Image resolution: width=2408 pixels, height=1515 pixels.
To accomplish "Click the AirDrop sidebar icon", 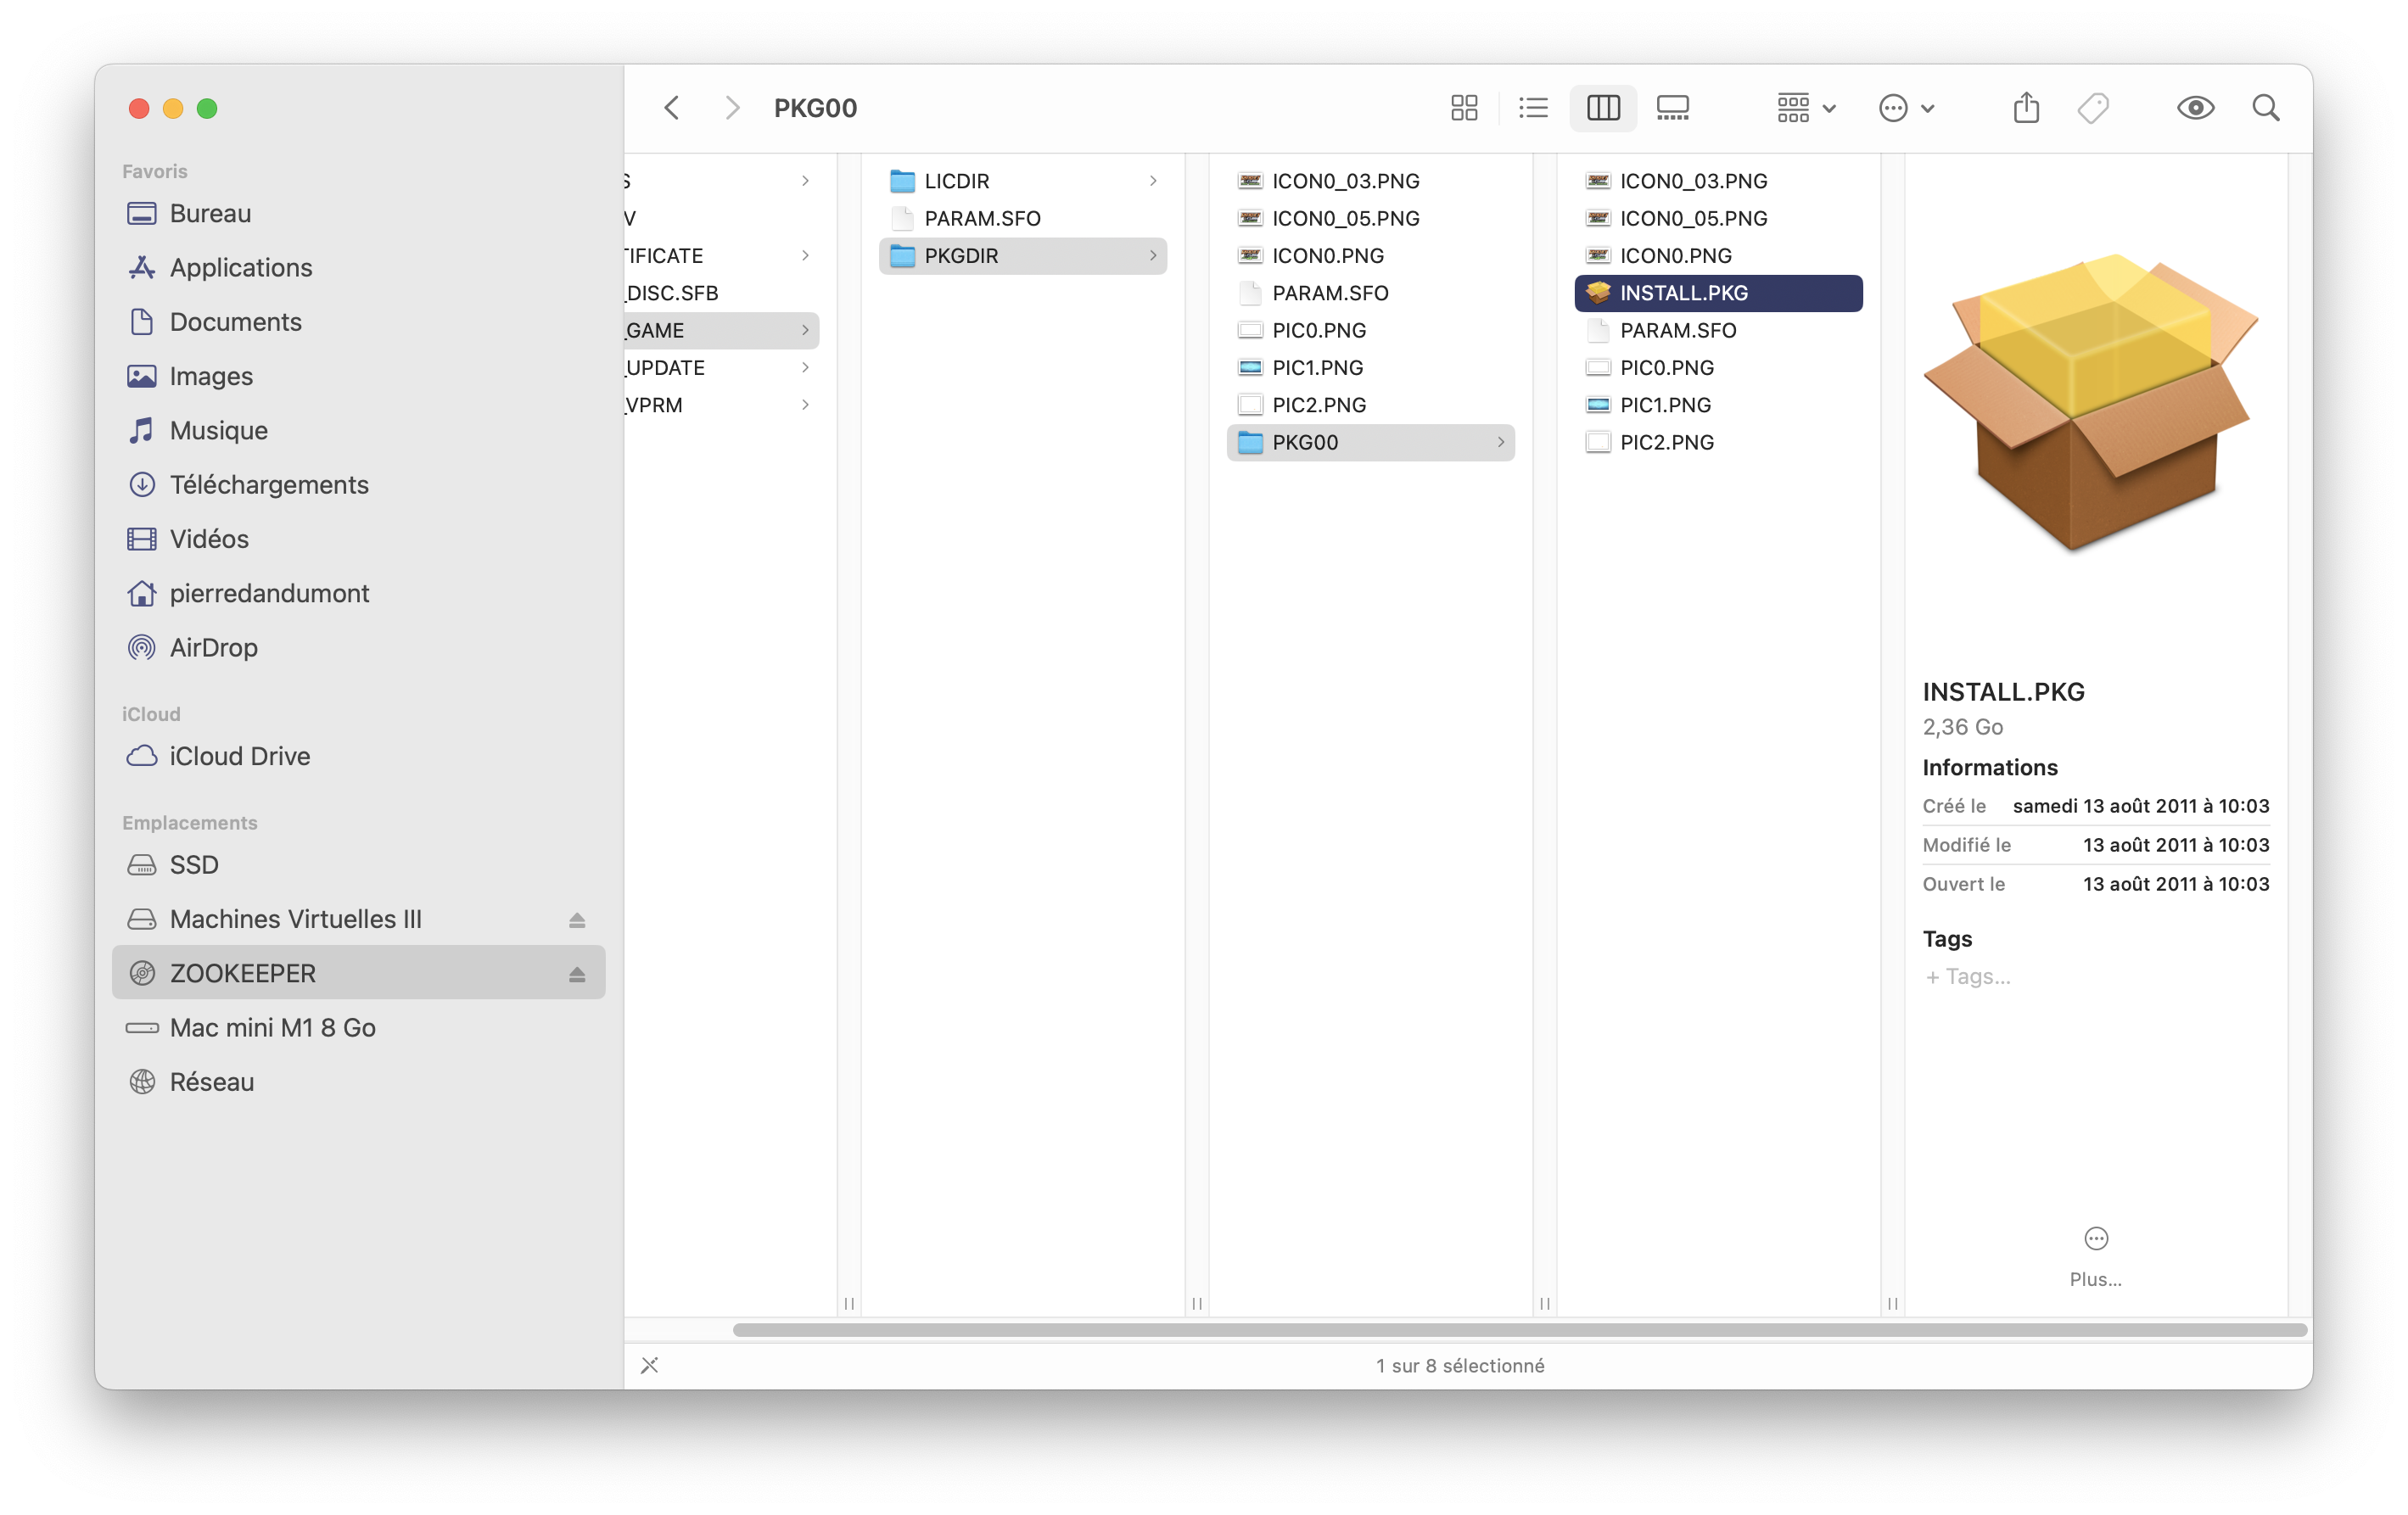I will [142, 648].
